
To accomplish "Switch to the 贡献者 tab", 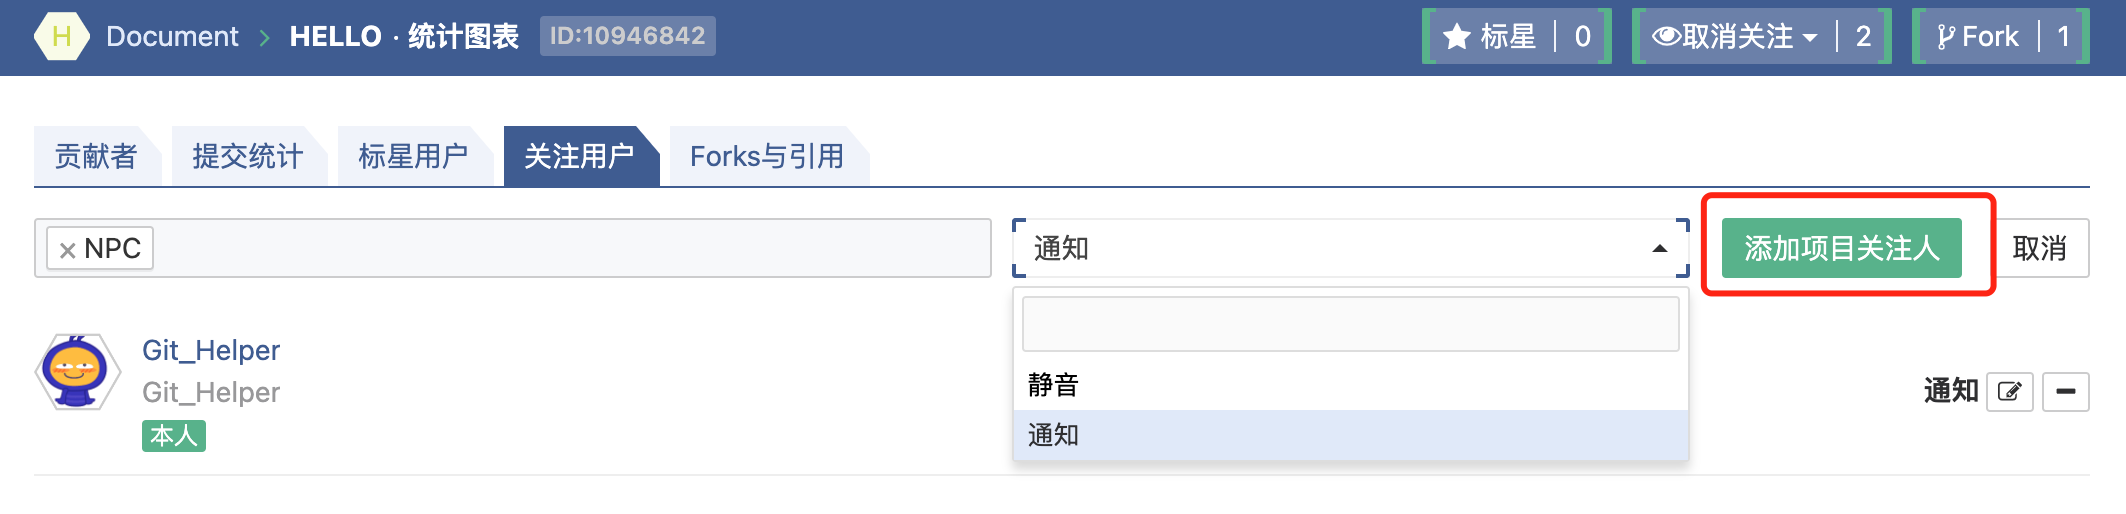I will click(x=96, y=157).
